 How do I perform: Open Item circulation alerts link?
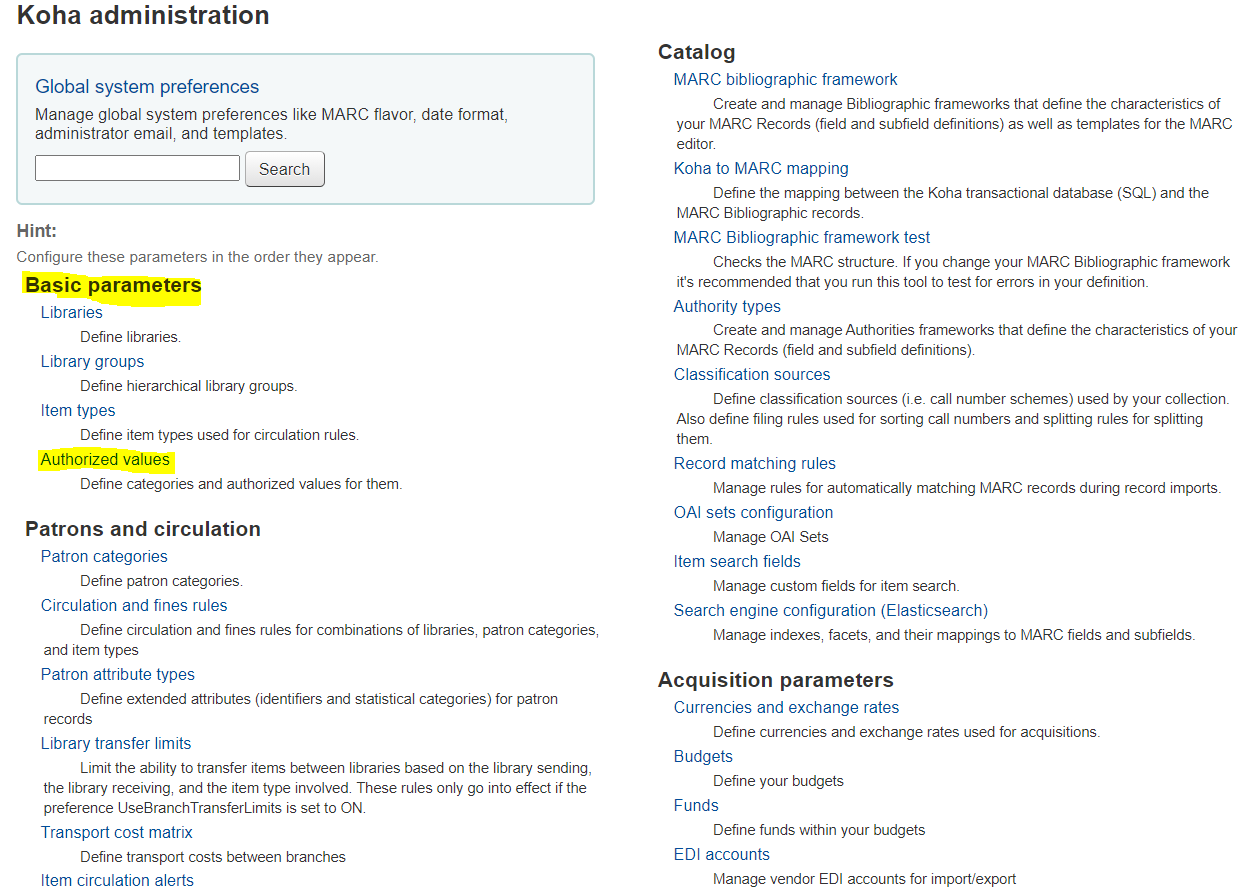click(x=117, y=880)
